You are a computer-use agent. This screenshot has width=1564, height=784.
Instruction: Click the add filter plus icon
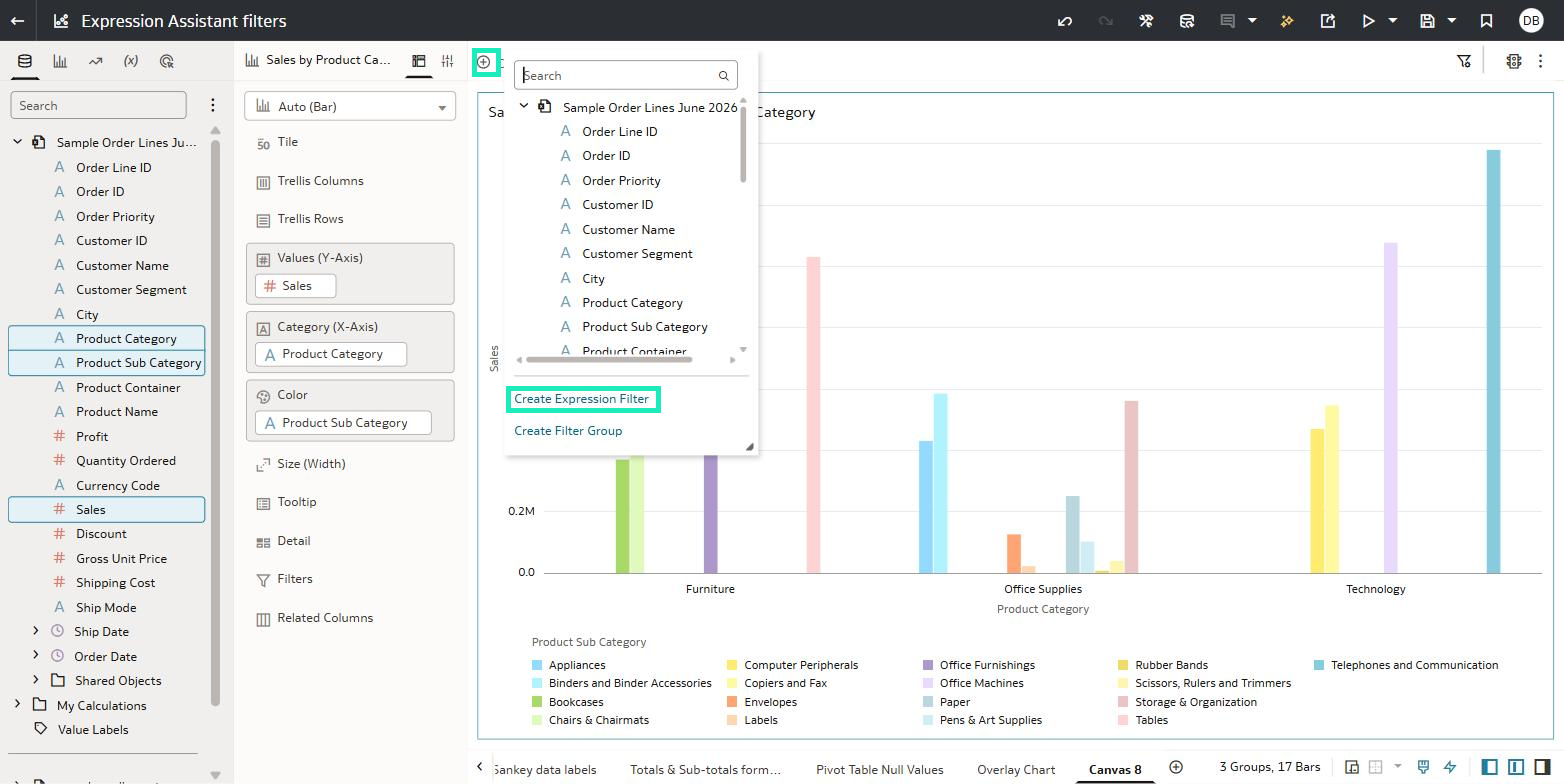tap(483, 62)
